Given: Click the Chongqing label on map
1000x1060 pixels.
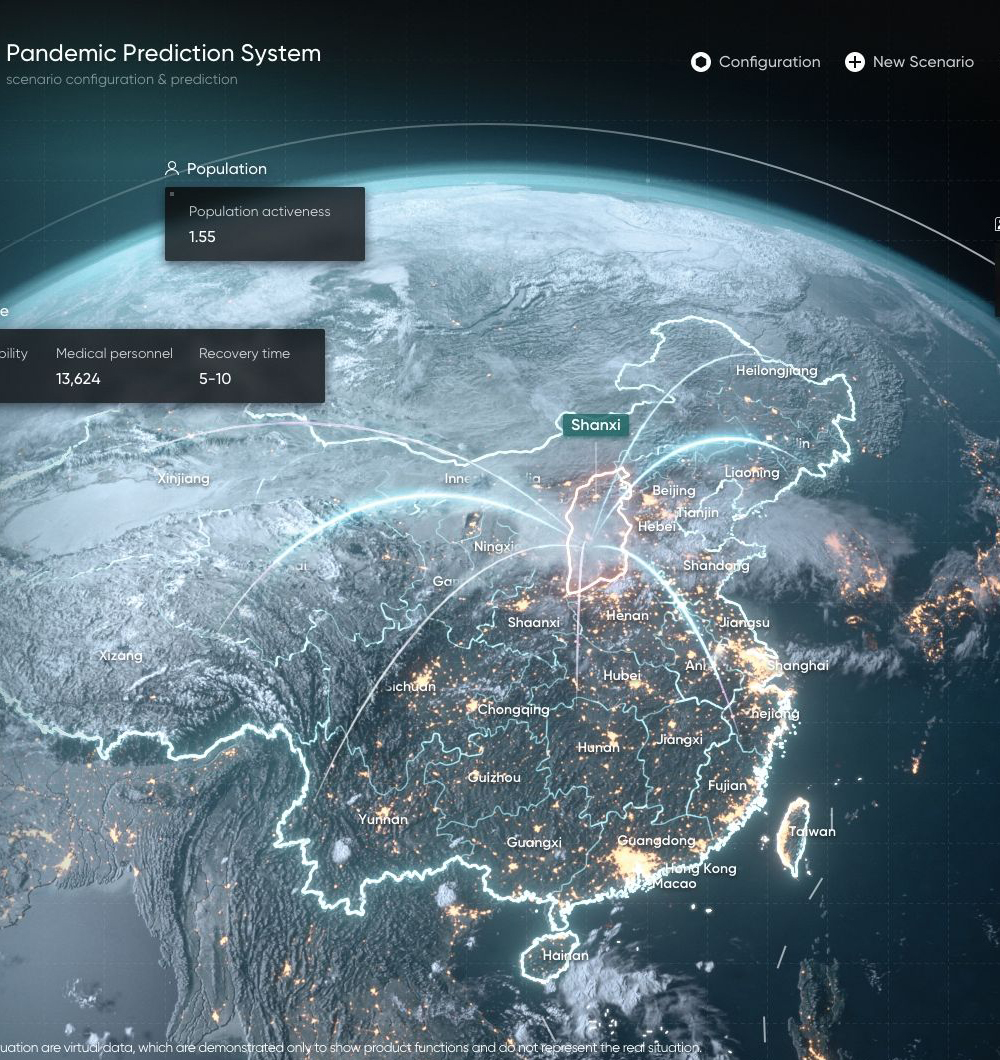Looking at the screenshot, I should [513, 709].
